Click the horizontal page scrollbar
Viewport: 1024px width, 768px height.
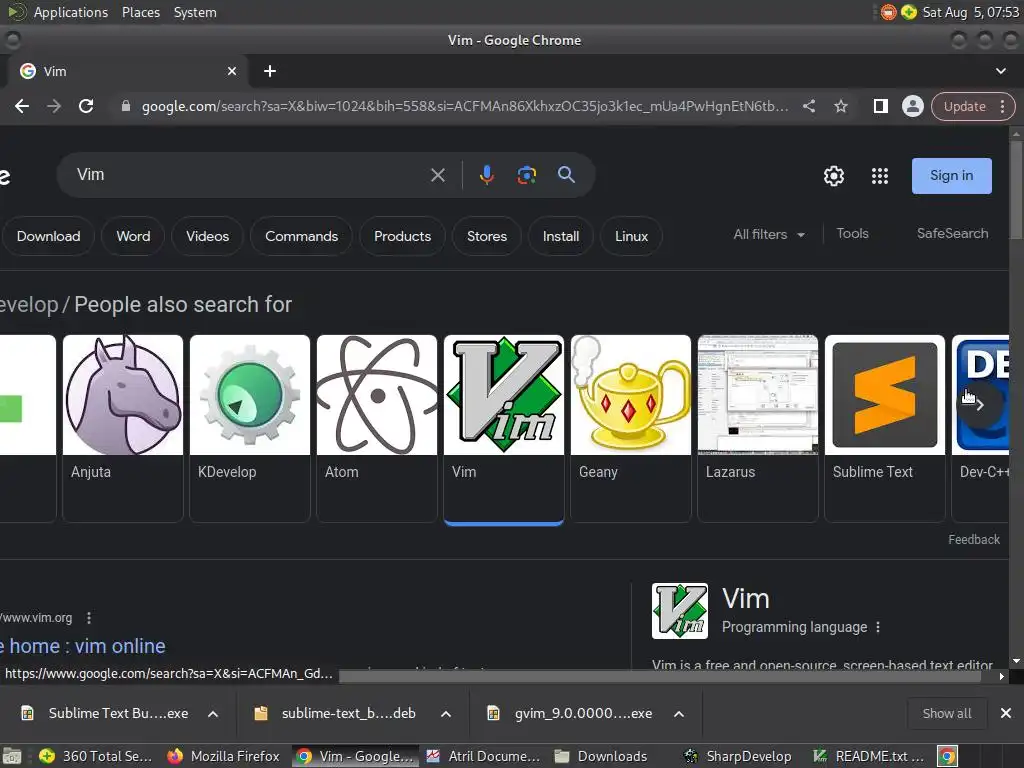coord(660,677)
